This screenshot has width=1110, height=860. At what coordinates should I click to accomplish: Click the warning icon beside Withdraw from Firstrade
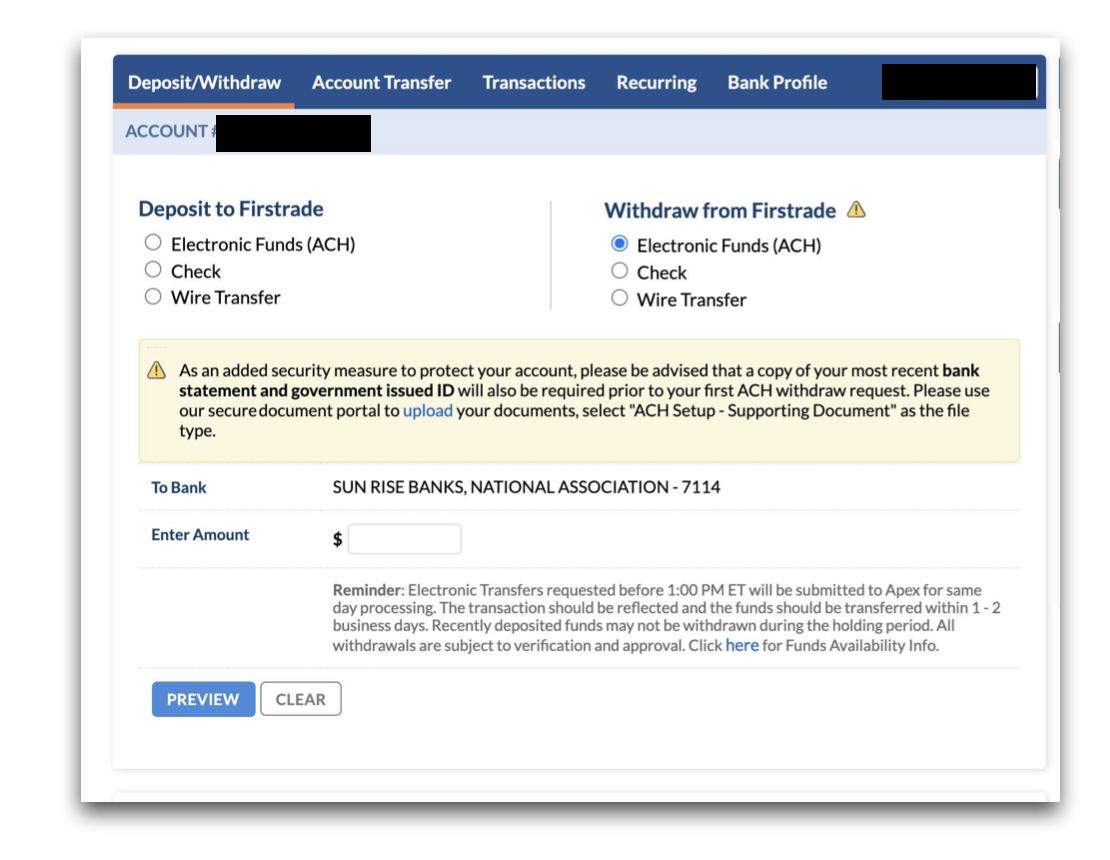coord(856,210)
